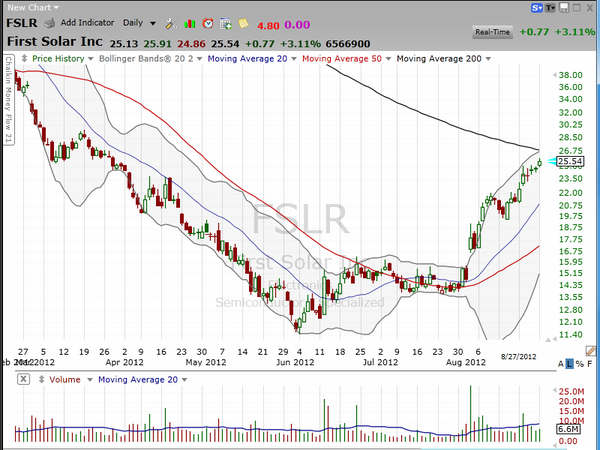Screen dimensions: 600x450
Task: Click the high price 25.91
Action: (157, 44)
